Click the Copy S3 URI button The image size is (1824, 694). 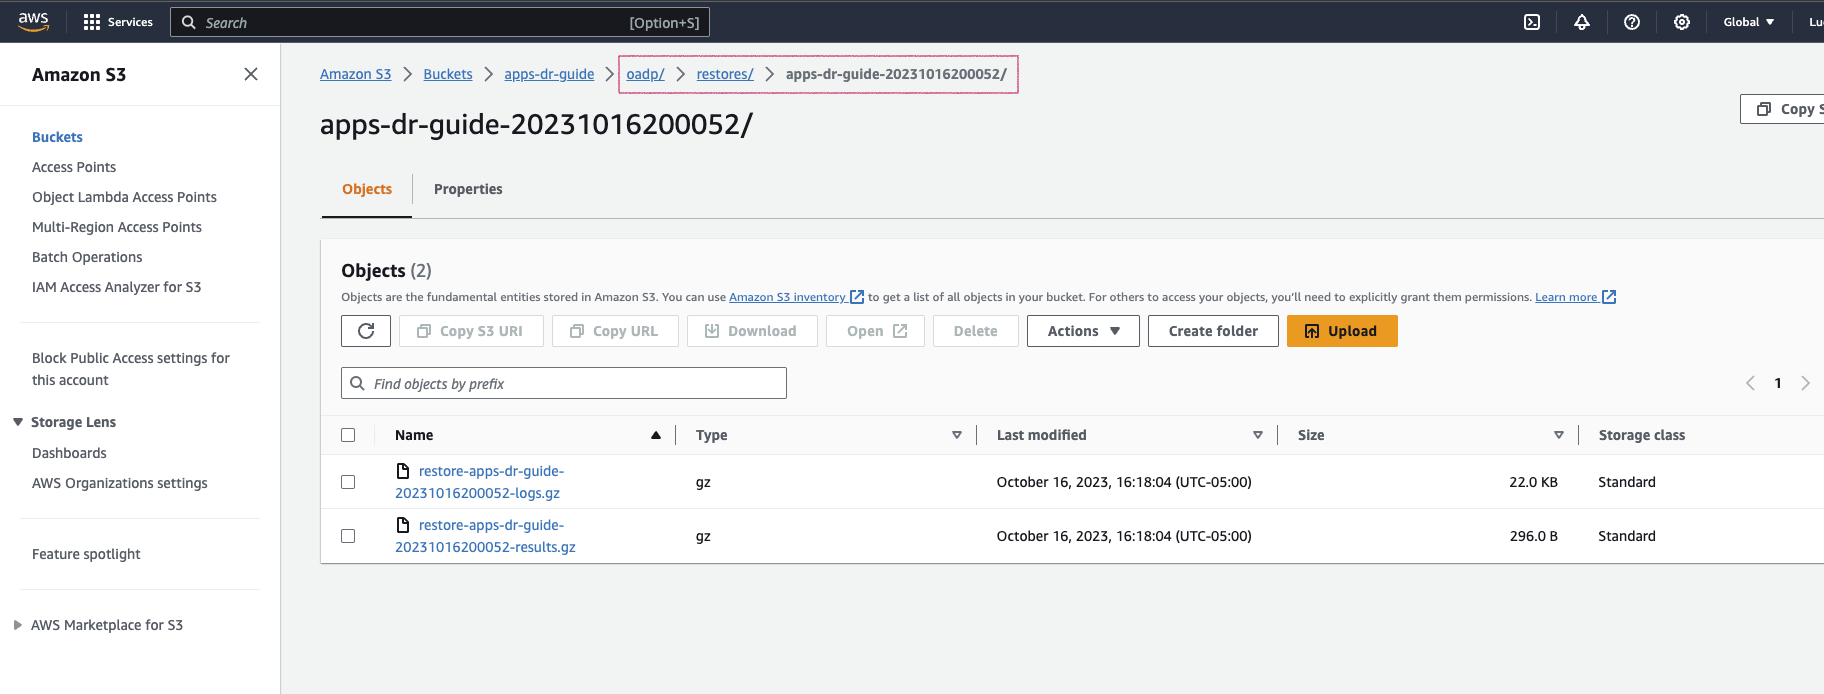(x=471, y=331)
